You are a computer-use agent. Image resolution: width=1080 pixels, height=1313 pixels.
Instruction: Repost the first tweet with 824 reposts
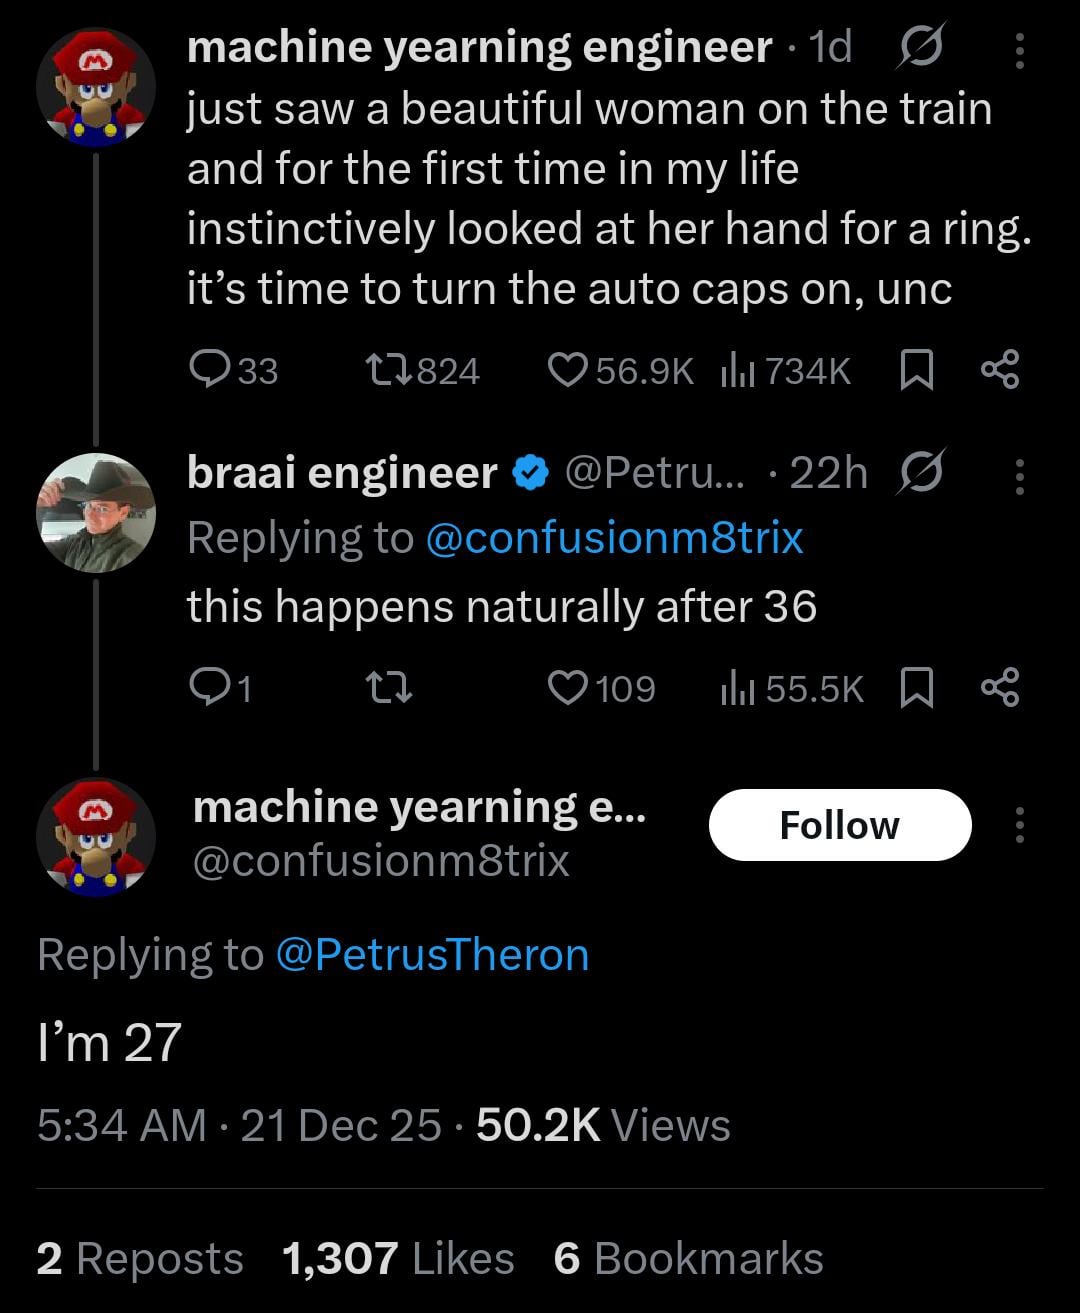point(385,371)
